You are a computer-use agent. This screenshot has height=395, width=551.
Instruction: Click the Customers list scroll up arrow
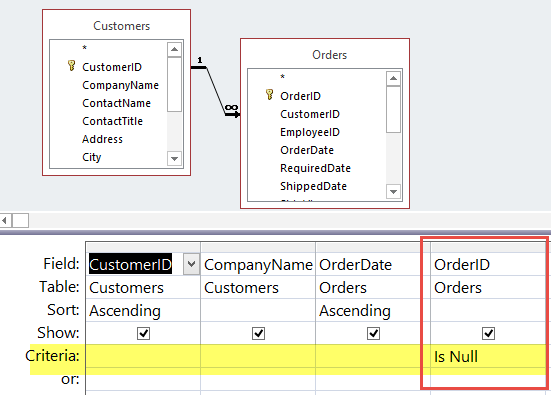tap(174, 50)
